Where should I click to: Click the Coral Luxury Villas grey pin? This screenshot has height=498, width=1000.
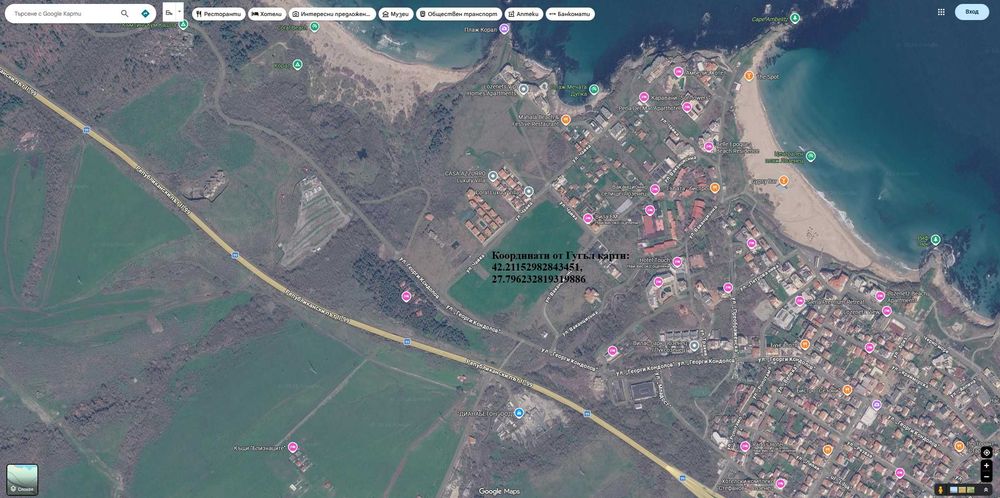point(528,191)
